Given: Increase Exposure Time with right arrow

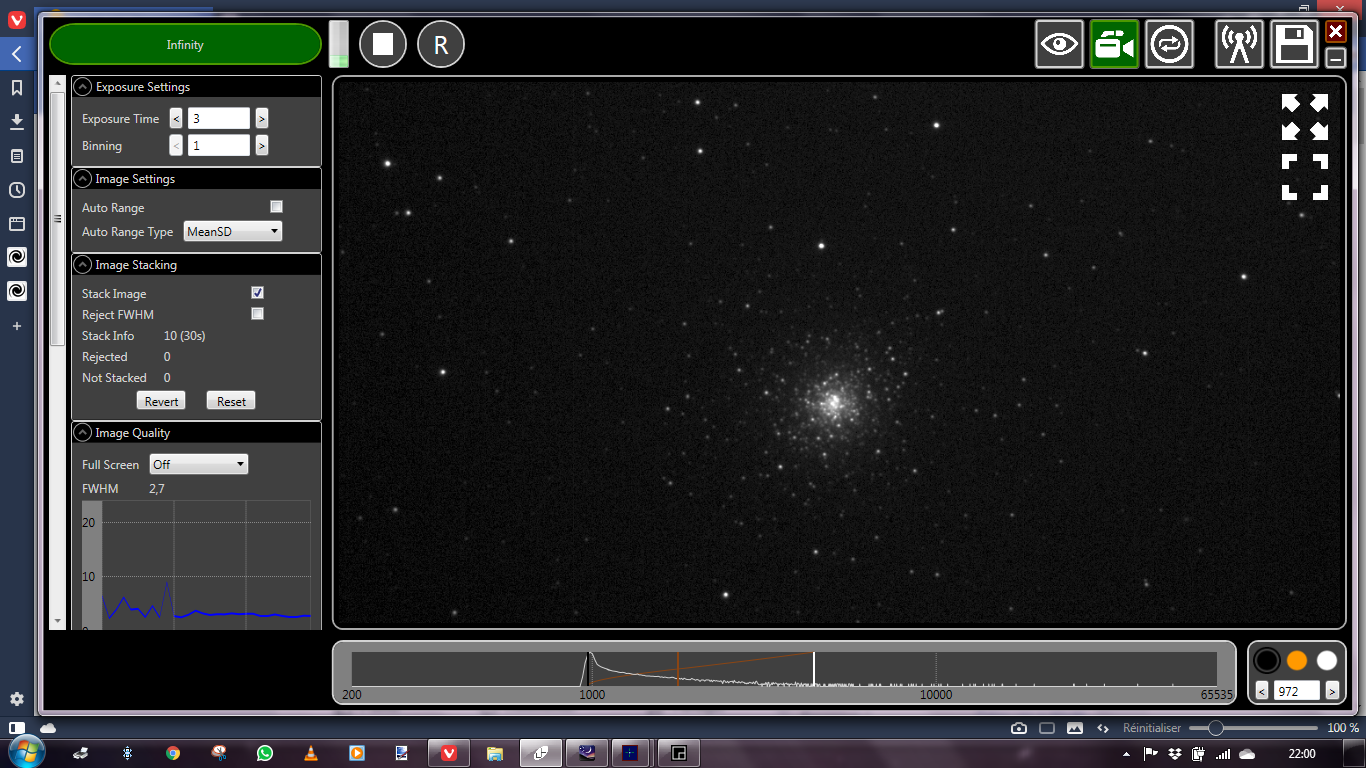Looking at the screenshot, I should tap(262, 119).
